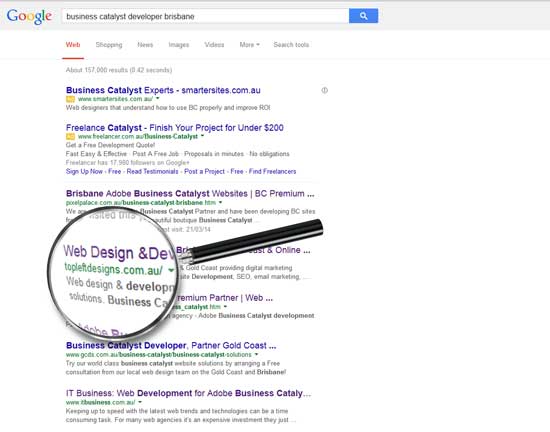Viewport: 550px width, 432px height.
Task: Open Brisbane Adobe Business Catalyst Websites result
Action: pyautogui.click(x=190, y=194)
